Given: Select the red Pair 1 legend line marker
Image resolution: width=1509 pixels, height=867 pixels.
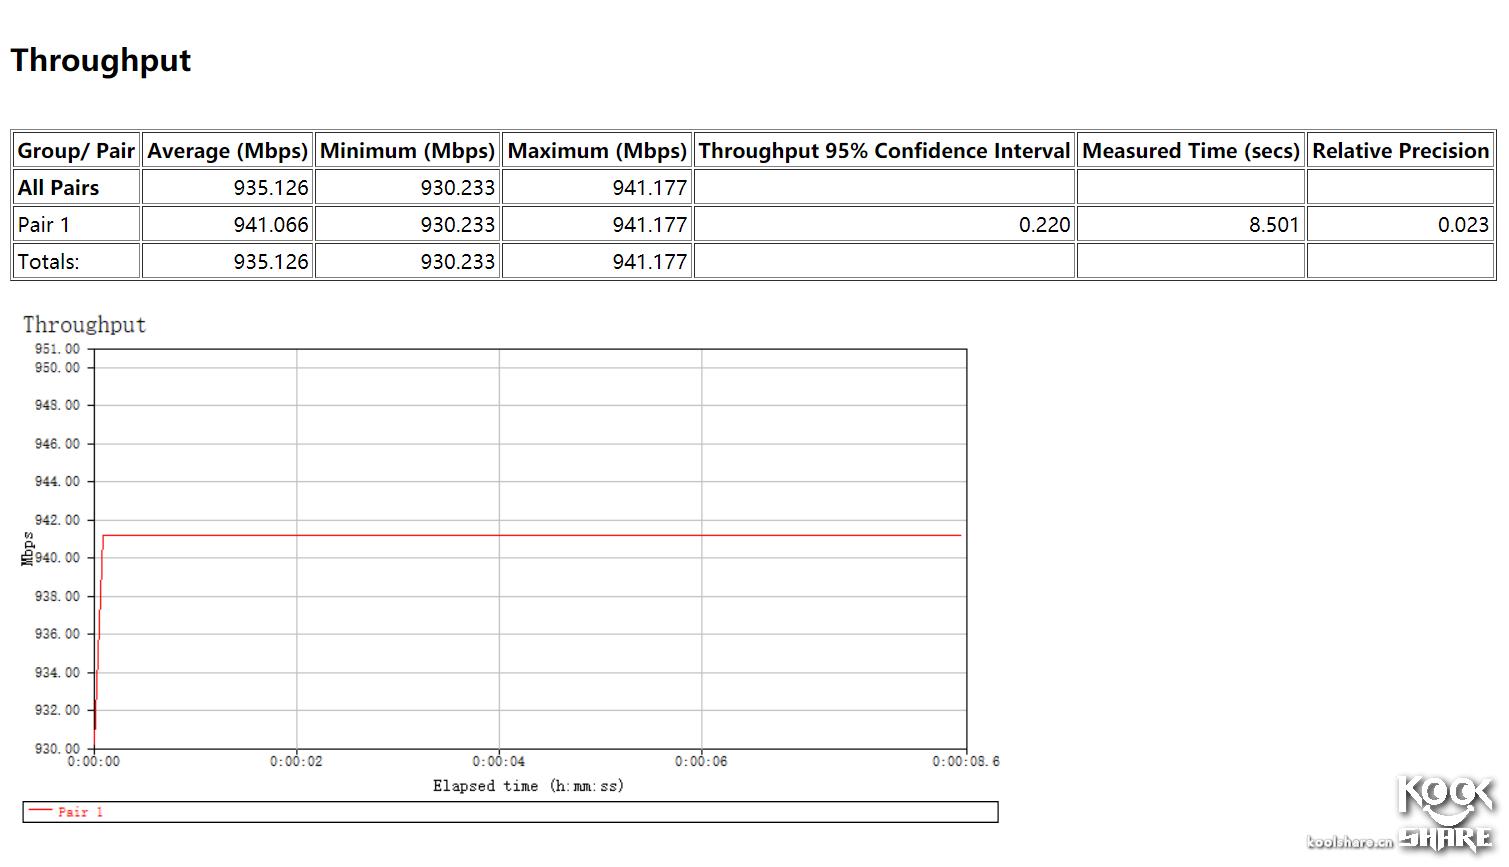Looking at the screenshot, I should tap(40, 812).
